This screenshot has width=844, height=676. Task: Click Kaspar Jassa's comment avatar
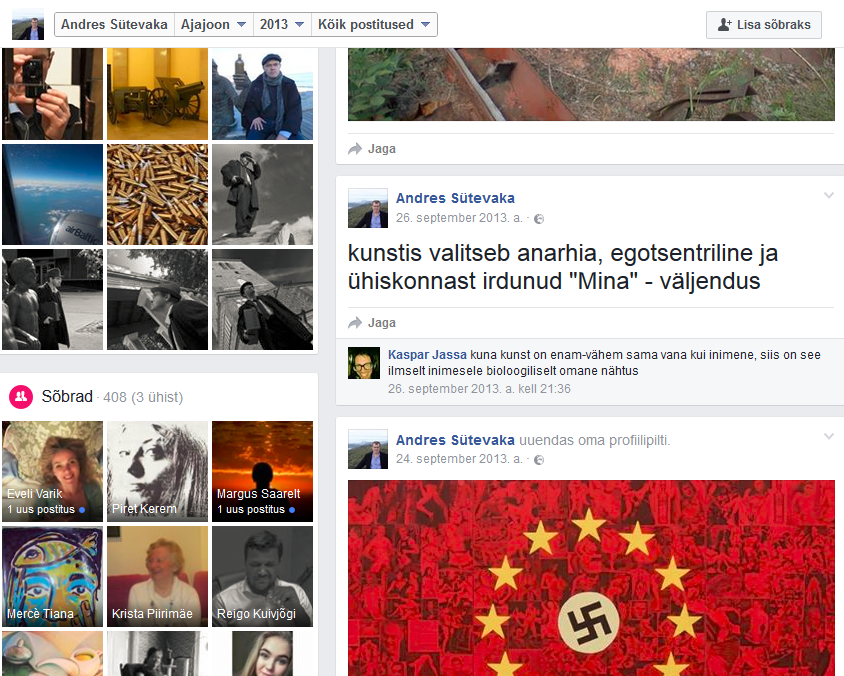pos(363,363)
